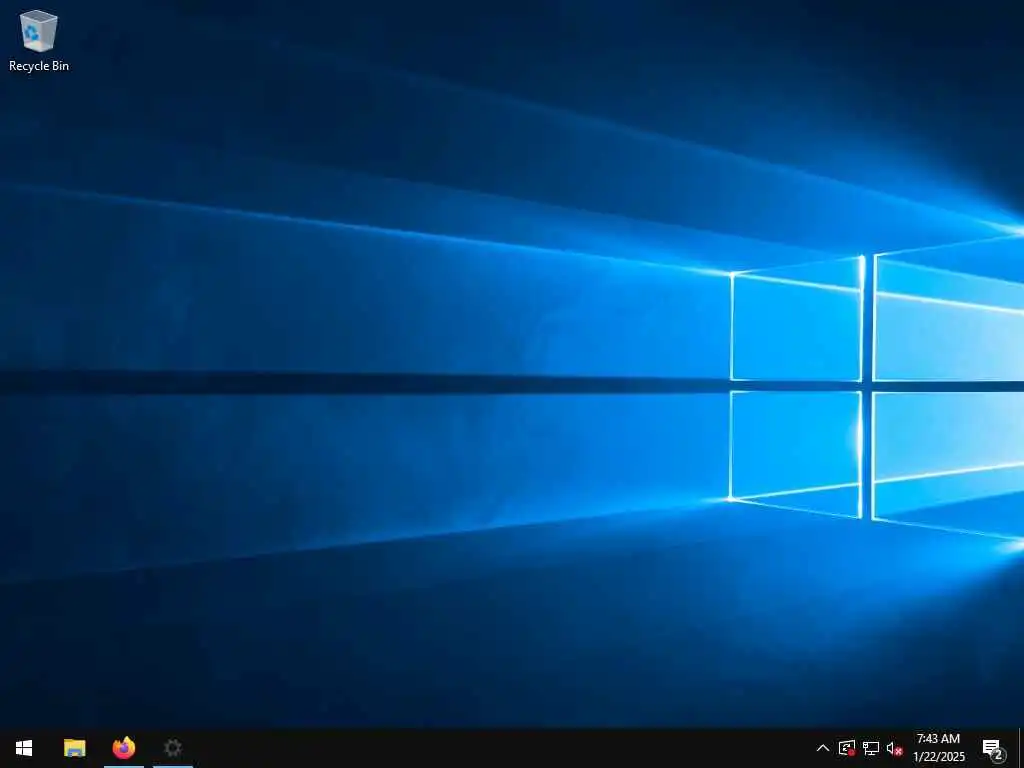Click the Show desktop sliver at taskbar end

(x=1021, y=748)
